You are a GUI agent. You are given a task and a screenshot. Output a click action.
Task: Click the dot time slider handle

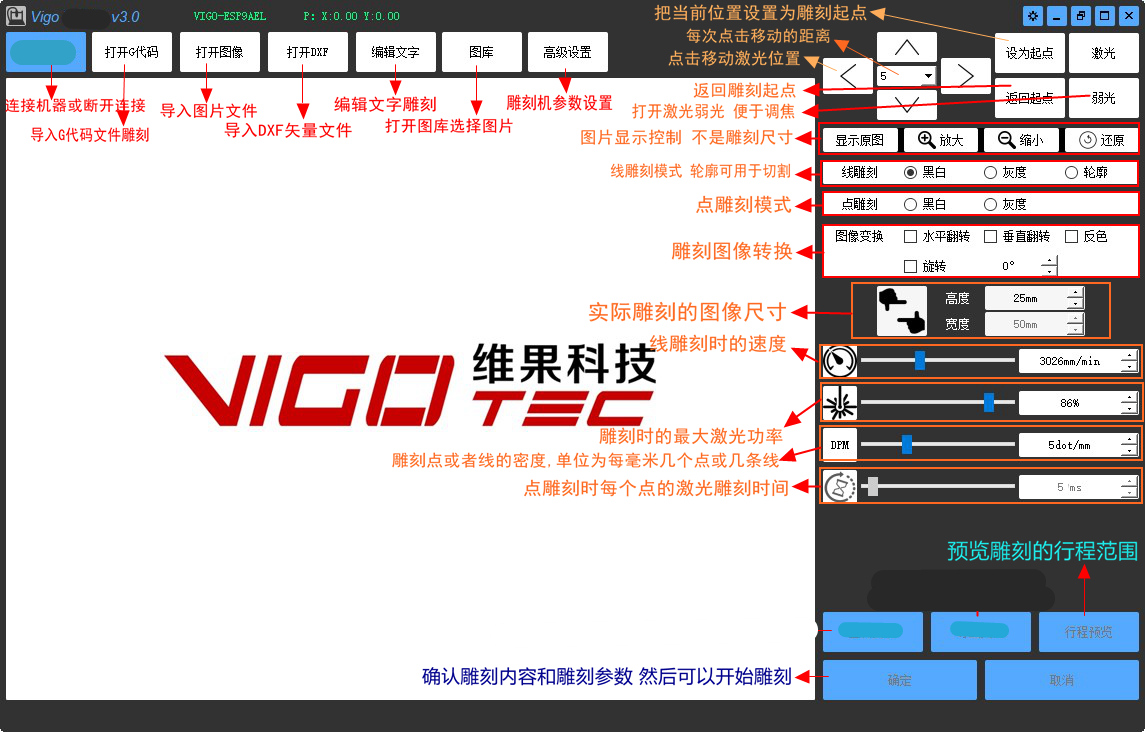(x=873, y=487)
